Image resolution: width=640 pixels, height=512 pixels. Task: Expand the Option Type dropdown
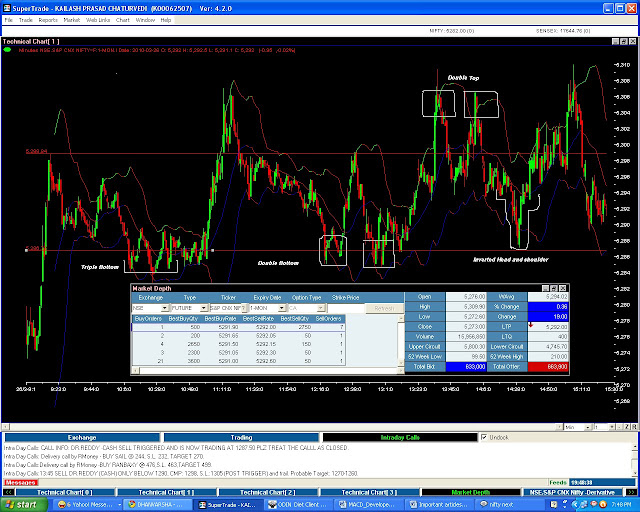tap(321, 308)
